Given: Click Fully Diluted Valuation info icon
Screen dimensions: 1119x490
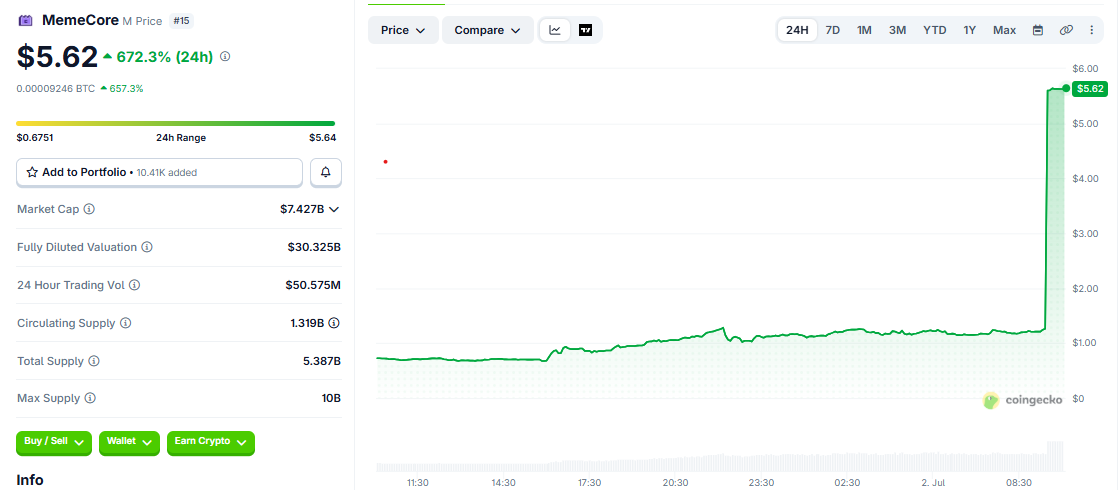Looking at the screenshot, I should 146,247.
